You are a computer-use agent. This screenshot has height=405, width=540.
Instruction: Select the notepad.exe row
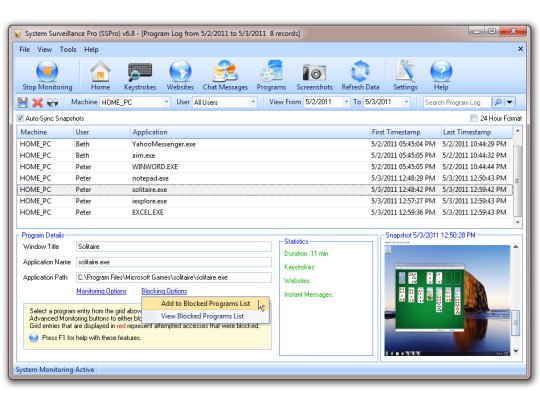264,178
